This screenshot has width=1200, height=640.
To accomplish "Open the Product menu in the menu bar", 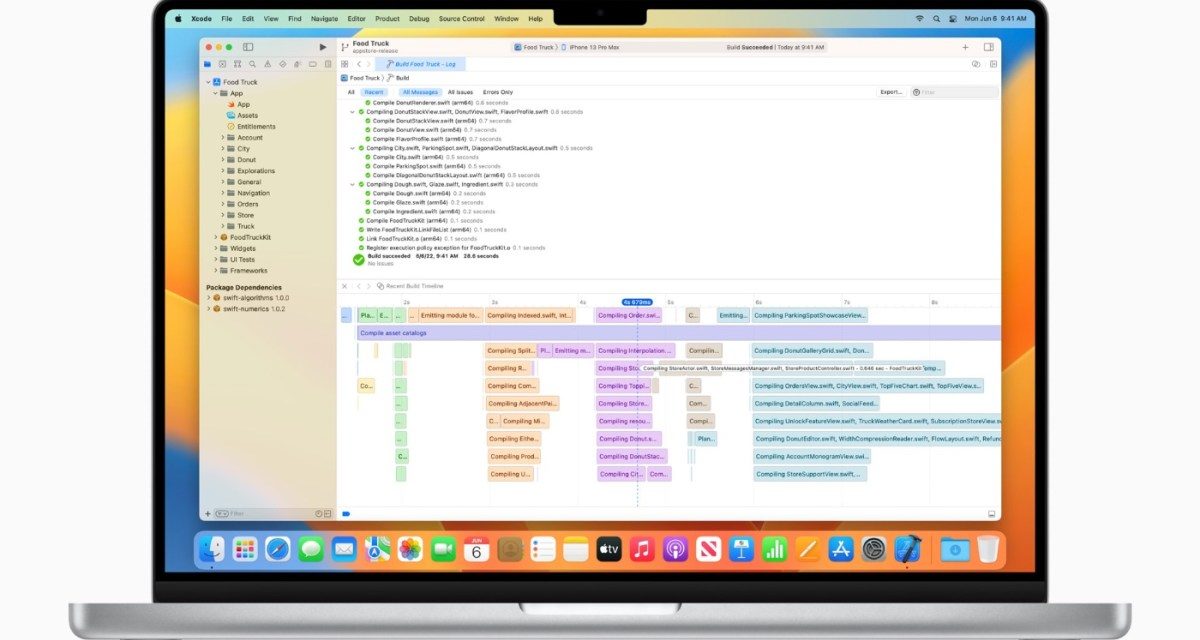I will click(387, 18).
